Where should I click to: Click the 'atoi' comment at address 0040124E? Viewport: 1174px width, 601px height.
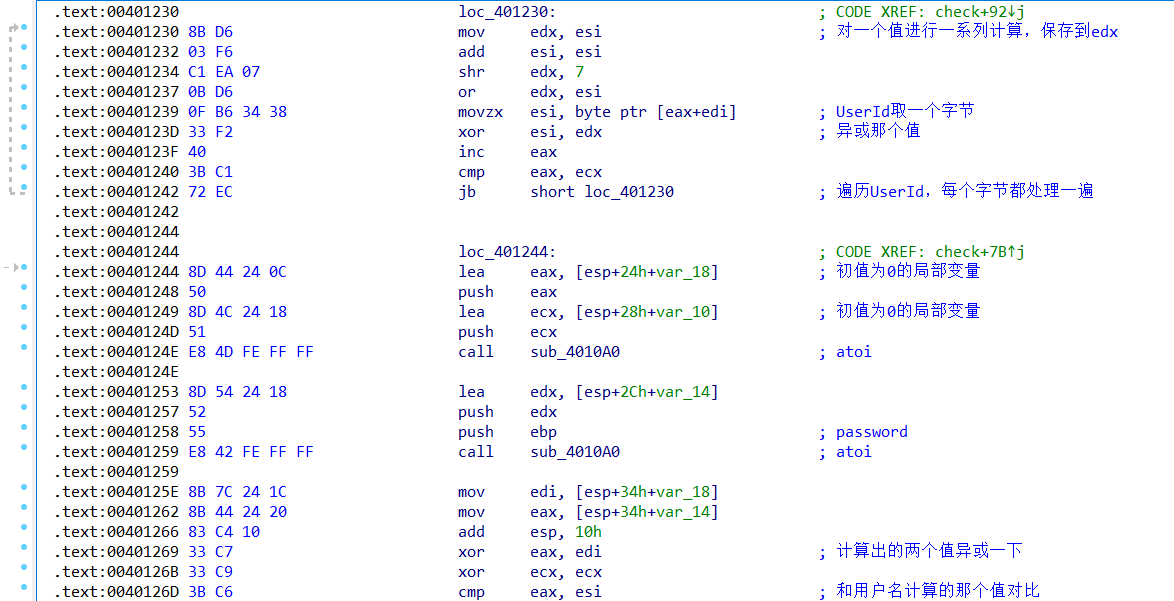pyautogui.click(x=854, y=352)
